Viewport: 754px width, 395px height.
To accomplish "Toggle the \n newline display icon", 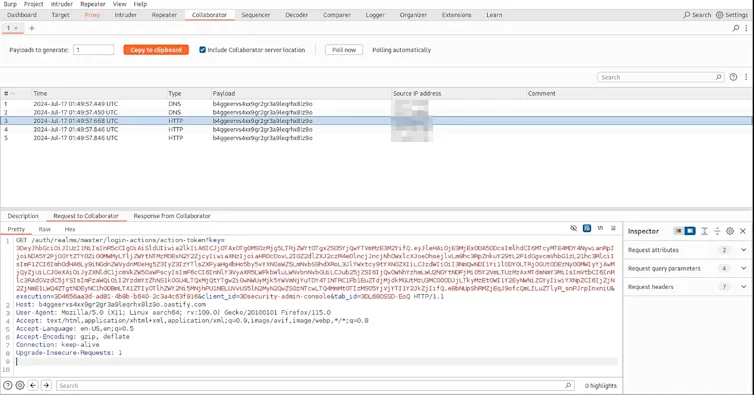I will [x=600, y=228].
